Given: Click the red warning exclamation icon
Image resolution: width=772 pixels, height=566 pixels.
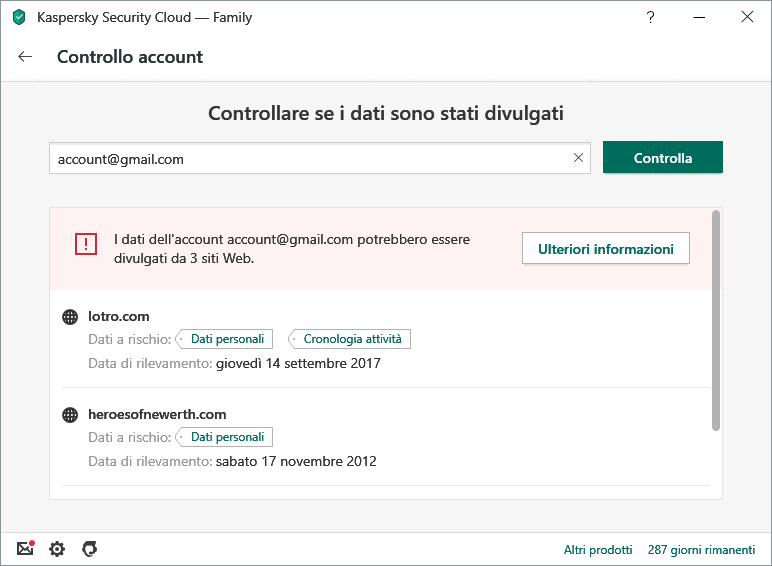Looking at the screenshot, I should tap(86, 244).
